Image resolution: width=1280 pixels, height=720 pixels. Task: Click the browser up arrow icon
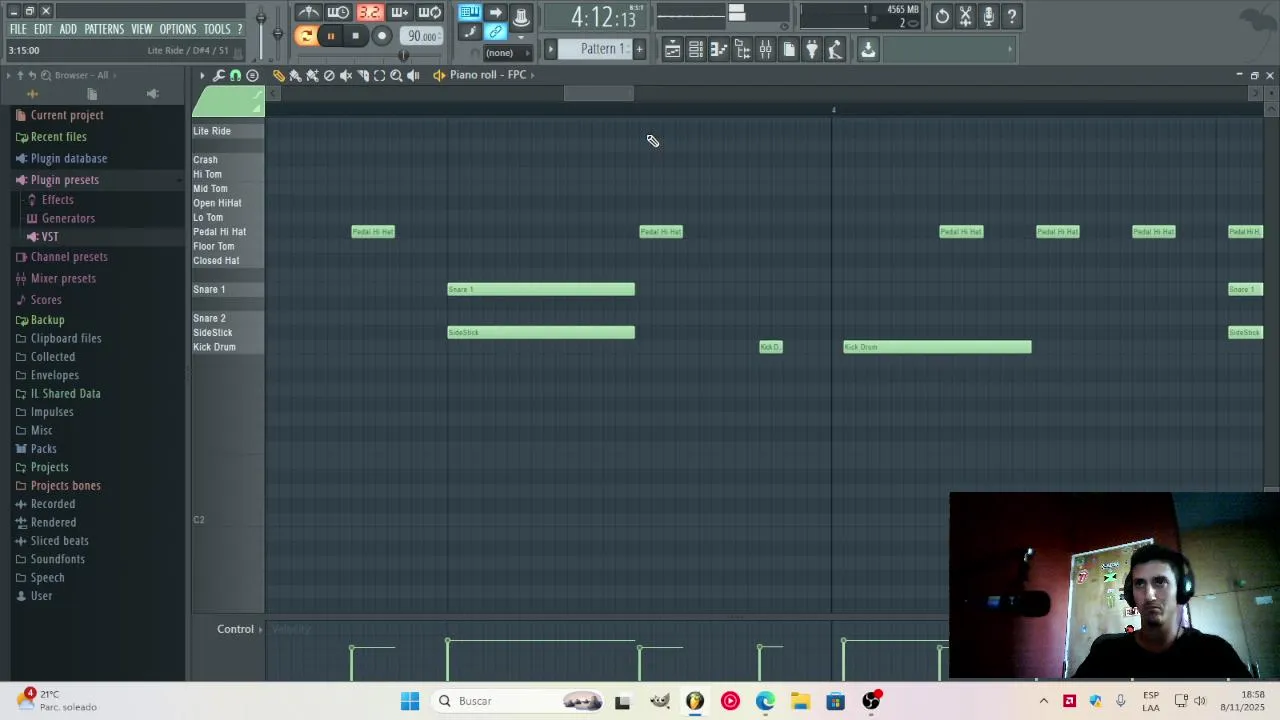coord(19,75)
